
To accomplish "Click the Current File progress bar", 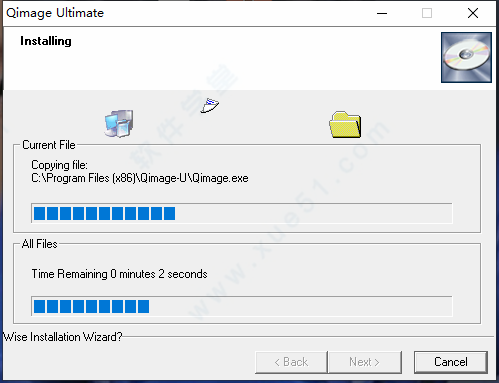I will pos(242,213).
